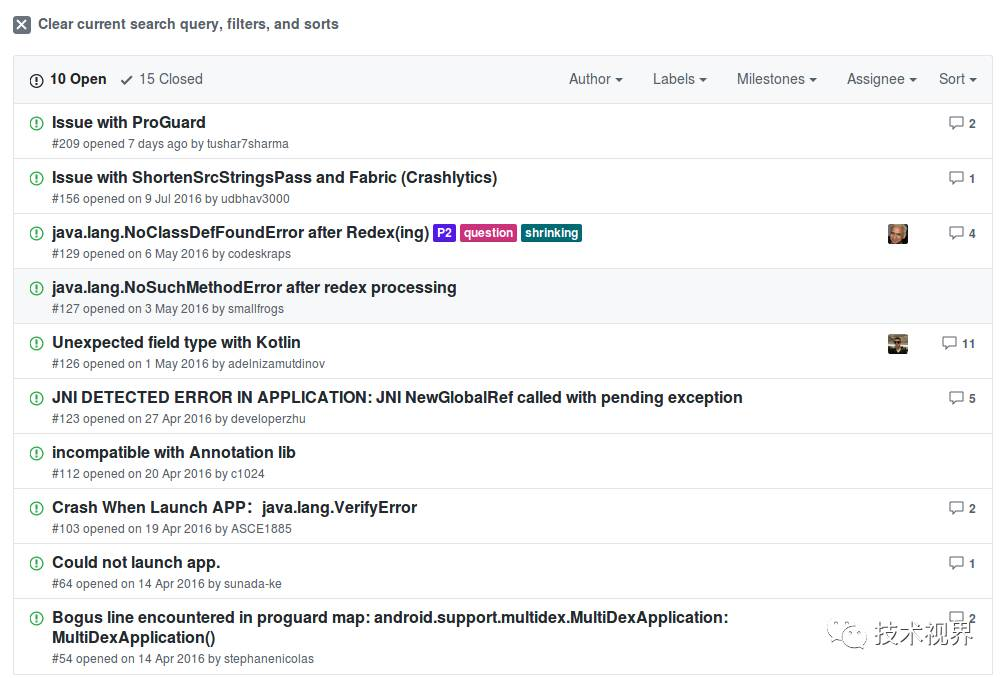Click comment icon on JNI DETECTED ERROR issue
This screenshot has width=1006, height=678.
[x=956, y=398]
